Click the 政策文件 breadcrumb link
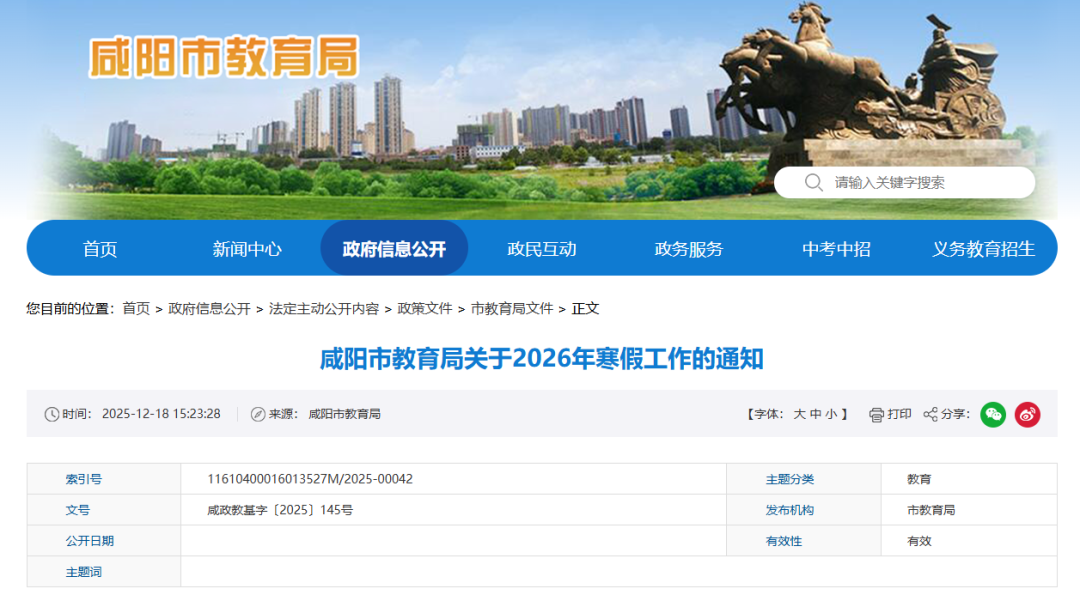Screen dimensions: 1080x595 425,309
